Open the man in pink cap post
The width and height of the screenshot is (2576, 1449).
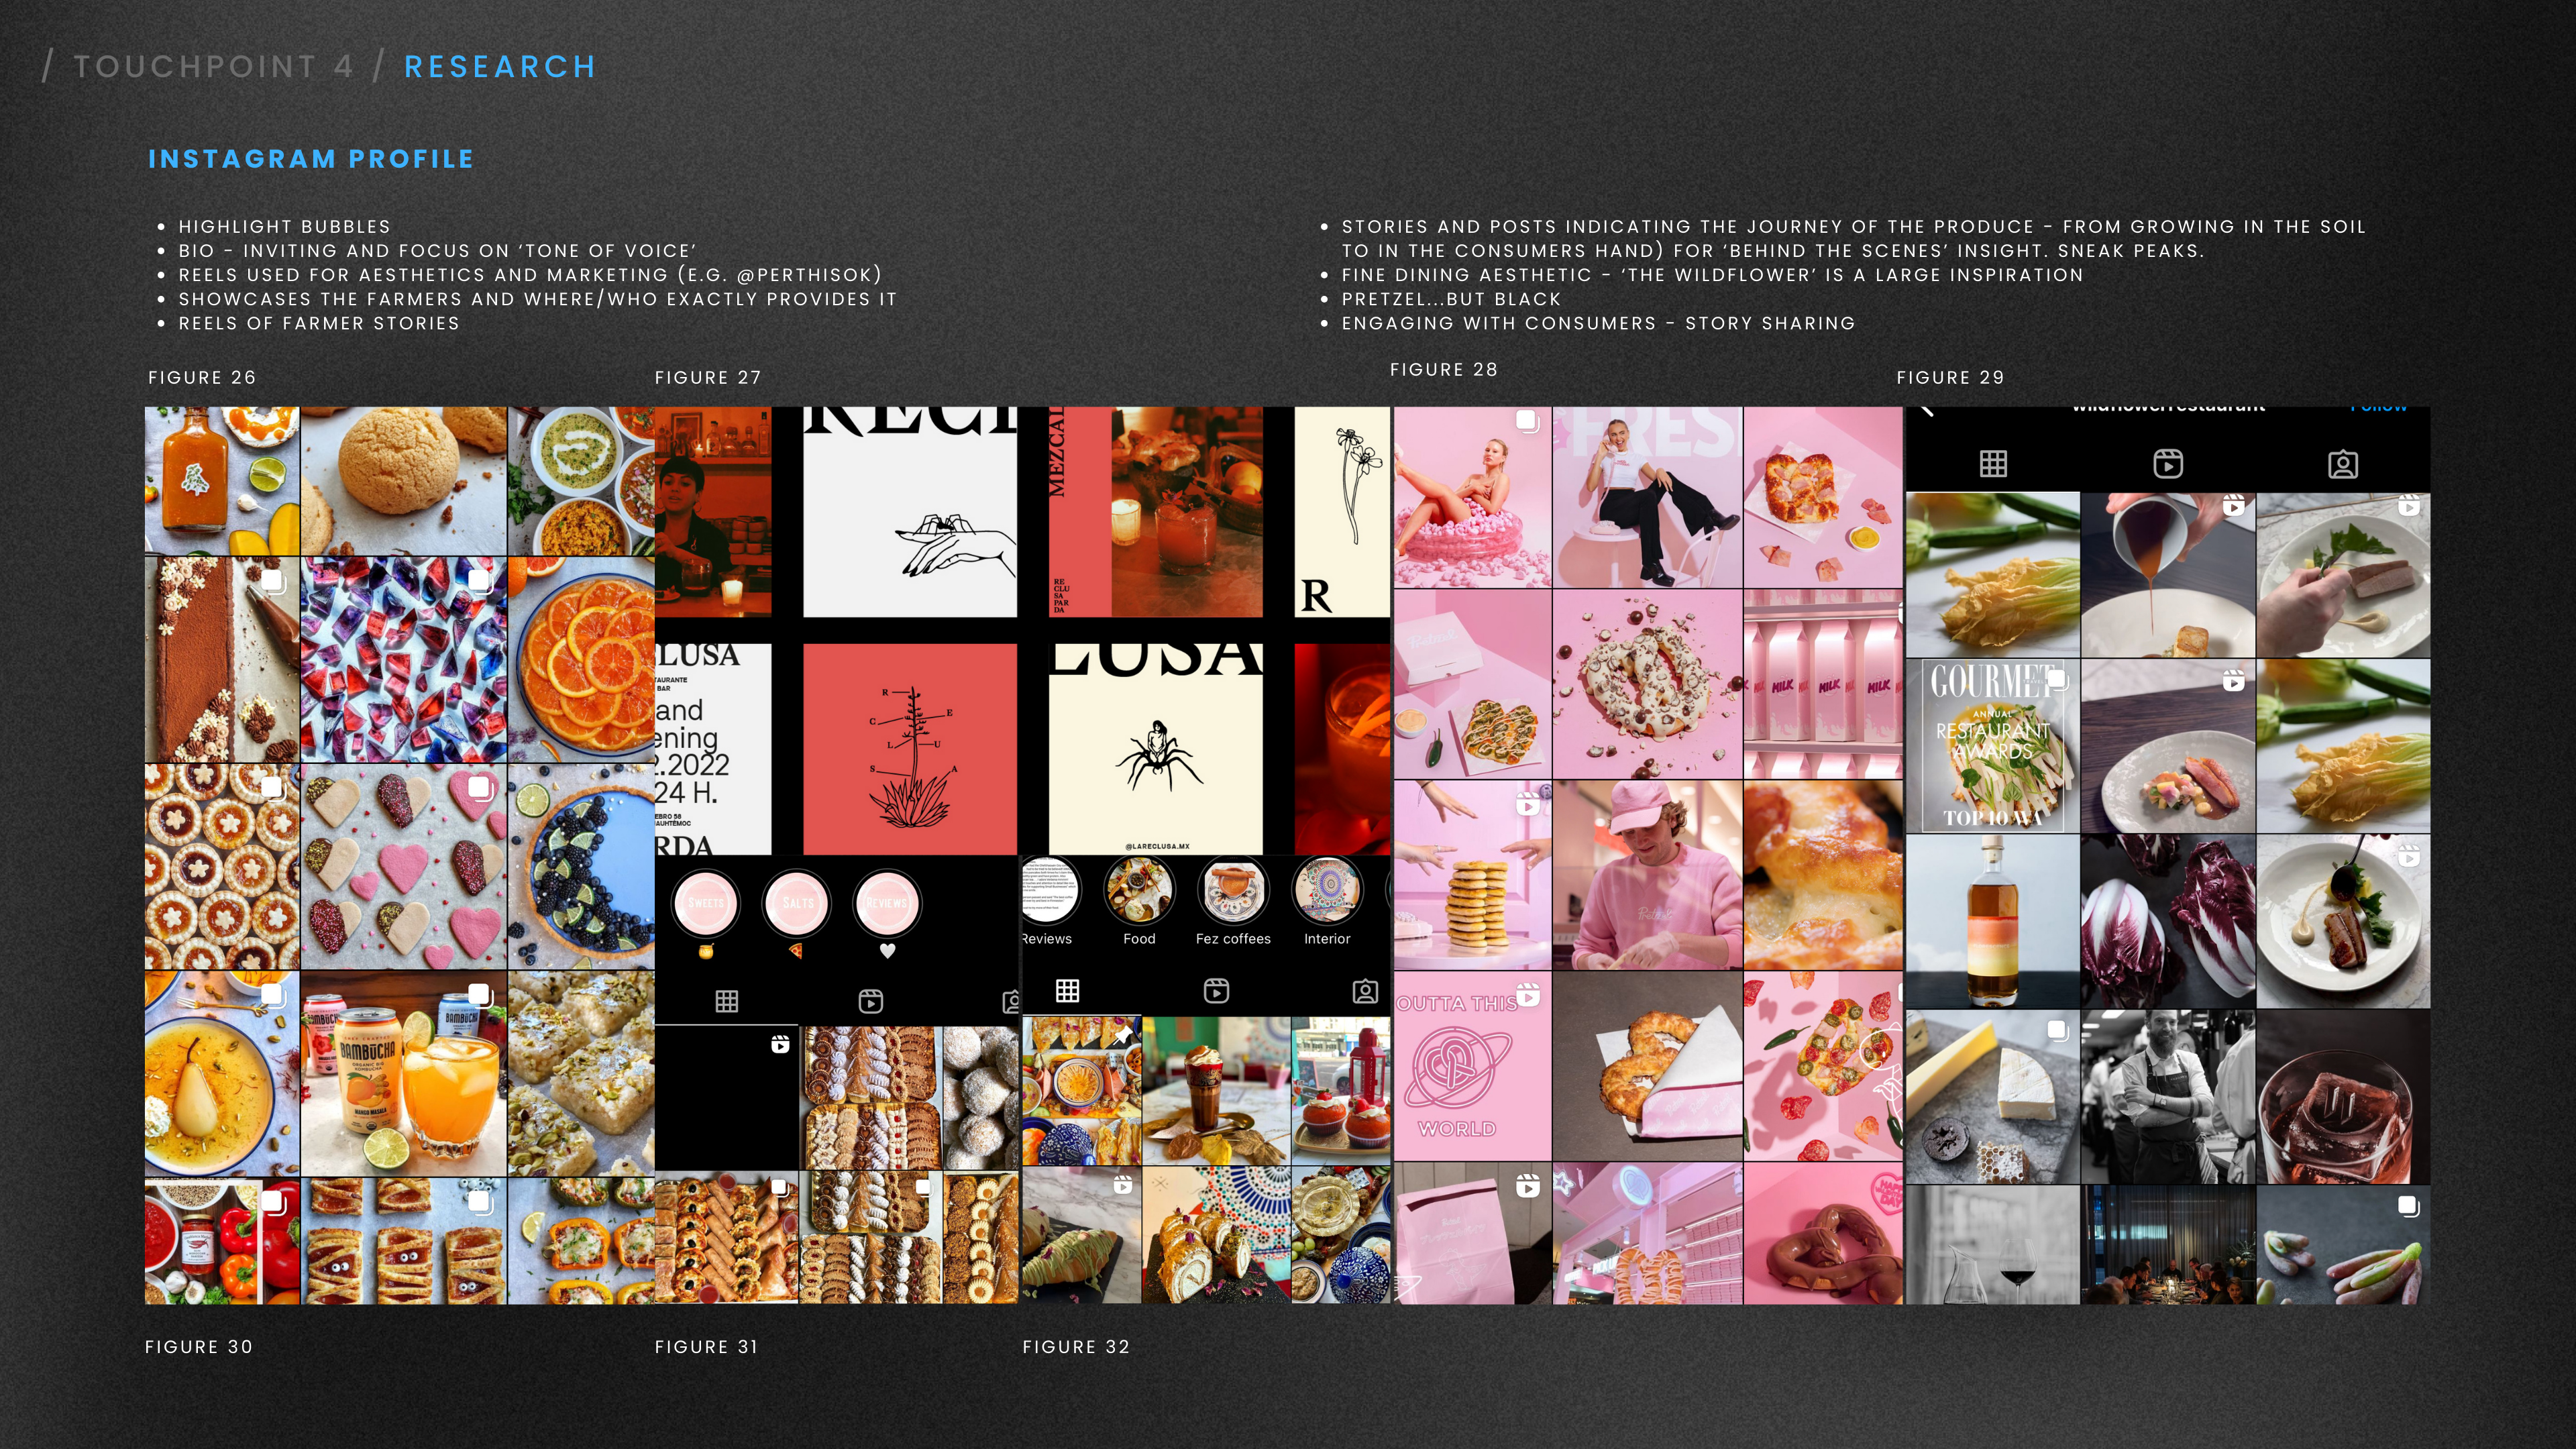[x=1647, y=875]
